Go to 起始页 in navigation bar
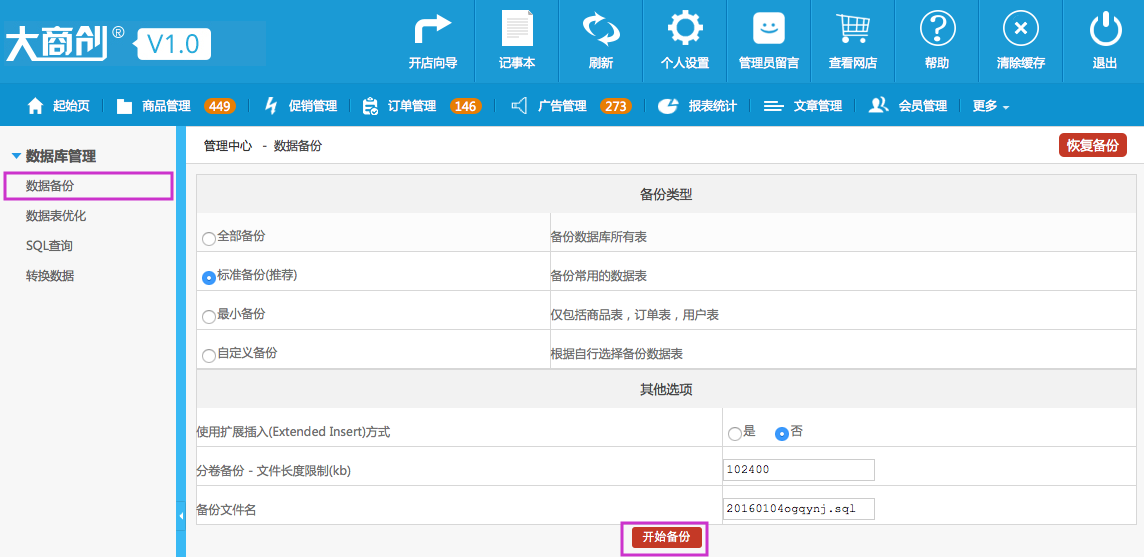Viewport: 1144px width, 557px height. point(71,107)
